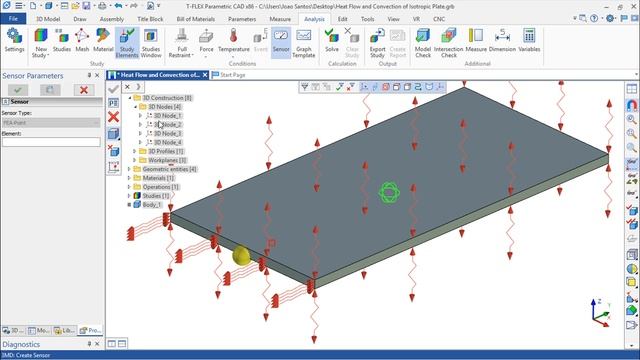Click the red X cancel icon in viewport toolbar
This screenshot has height=360, width=640.
click(113, 117)
